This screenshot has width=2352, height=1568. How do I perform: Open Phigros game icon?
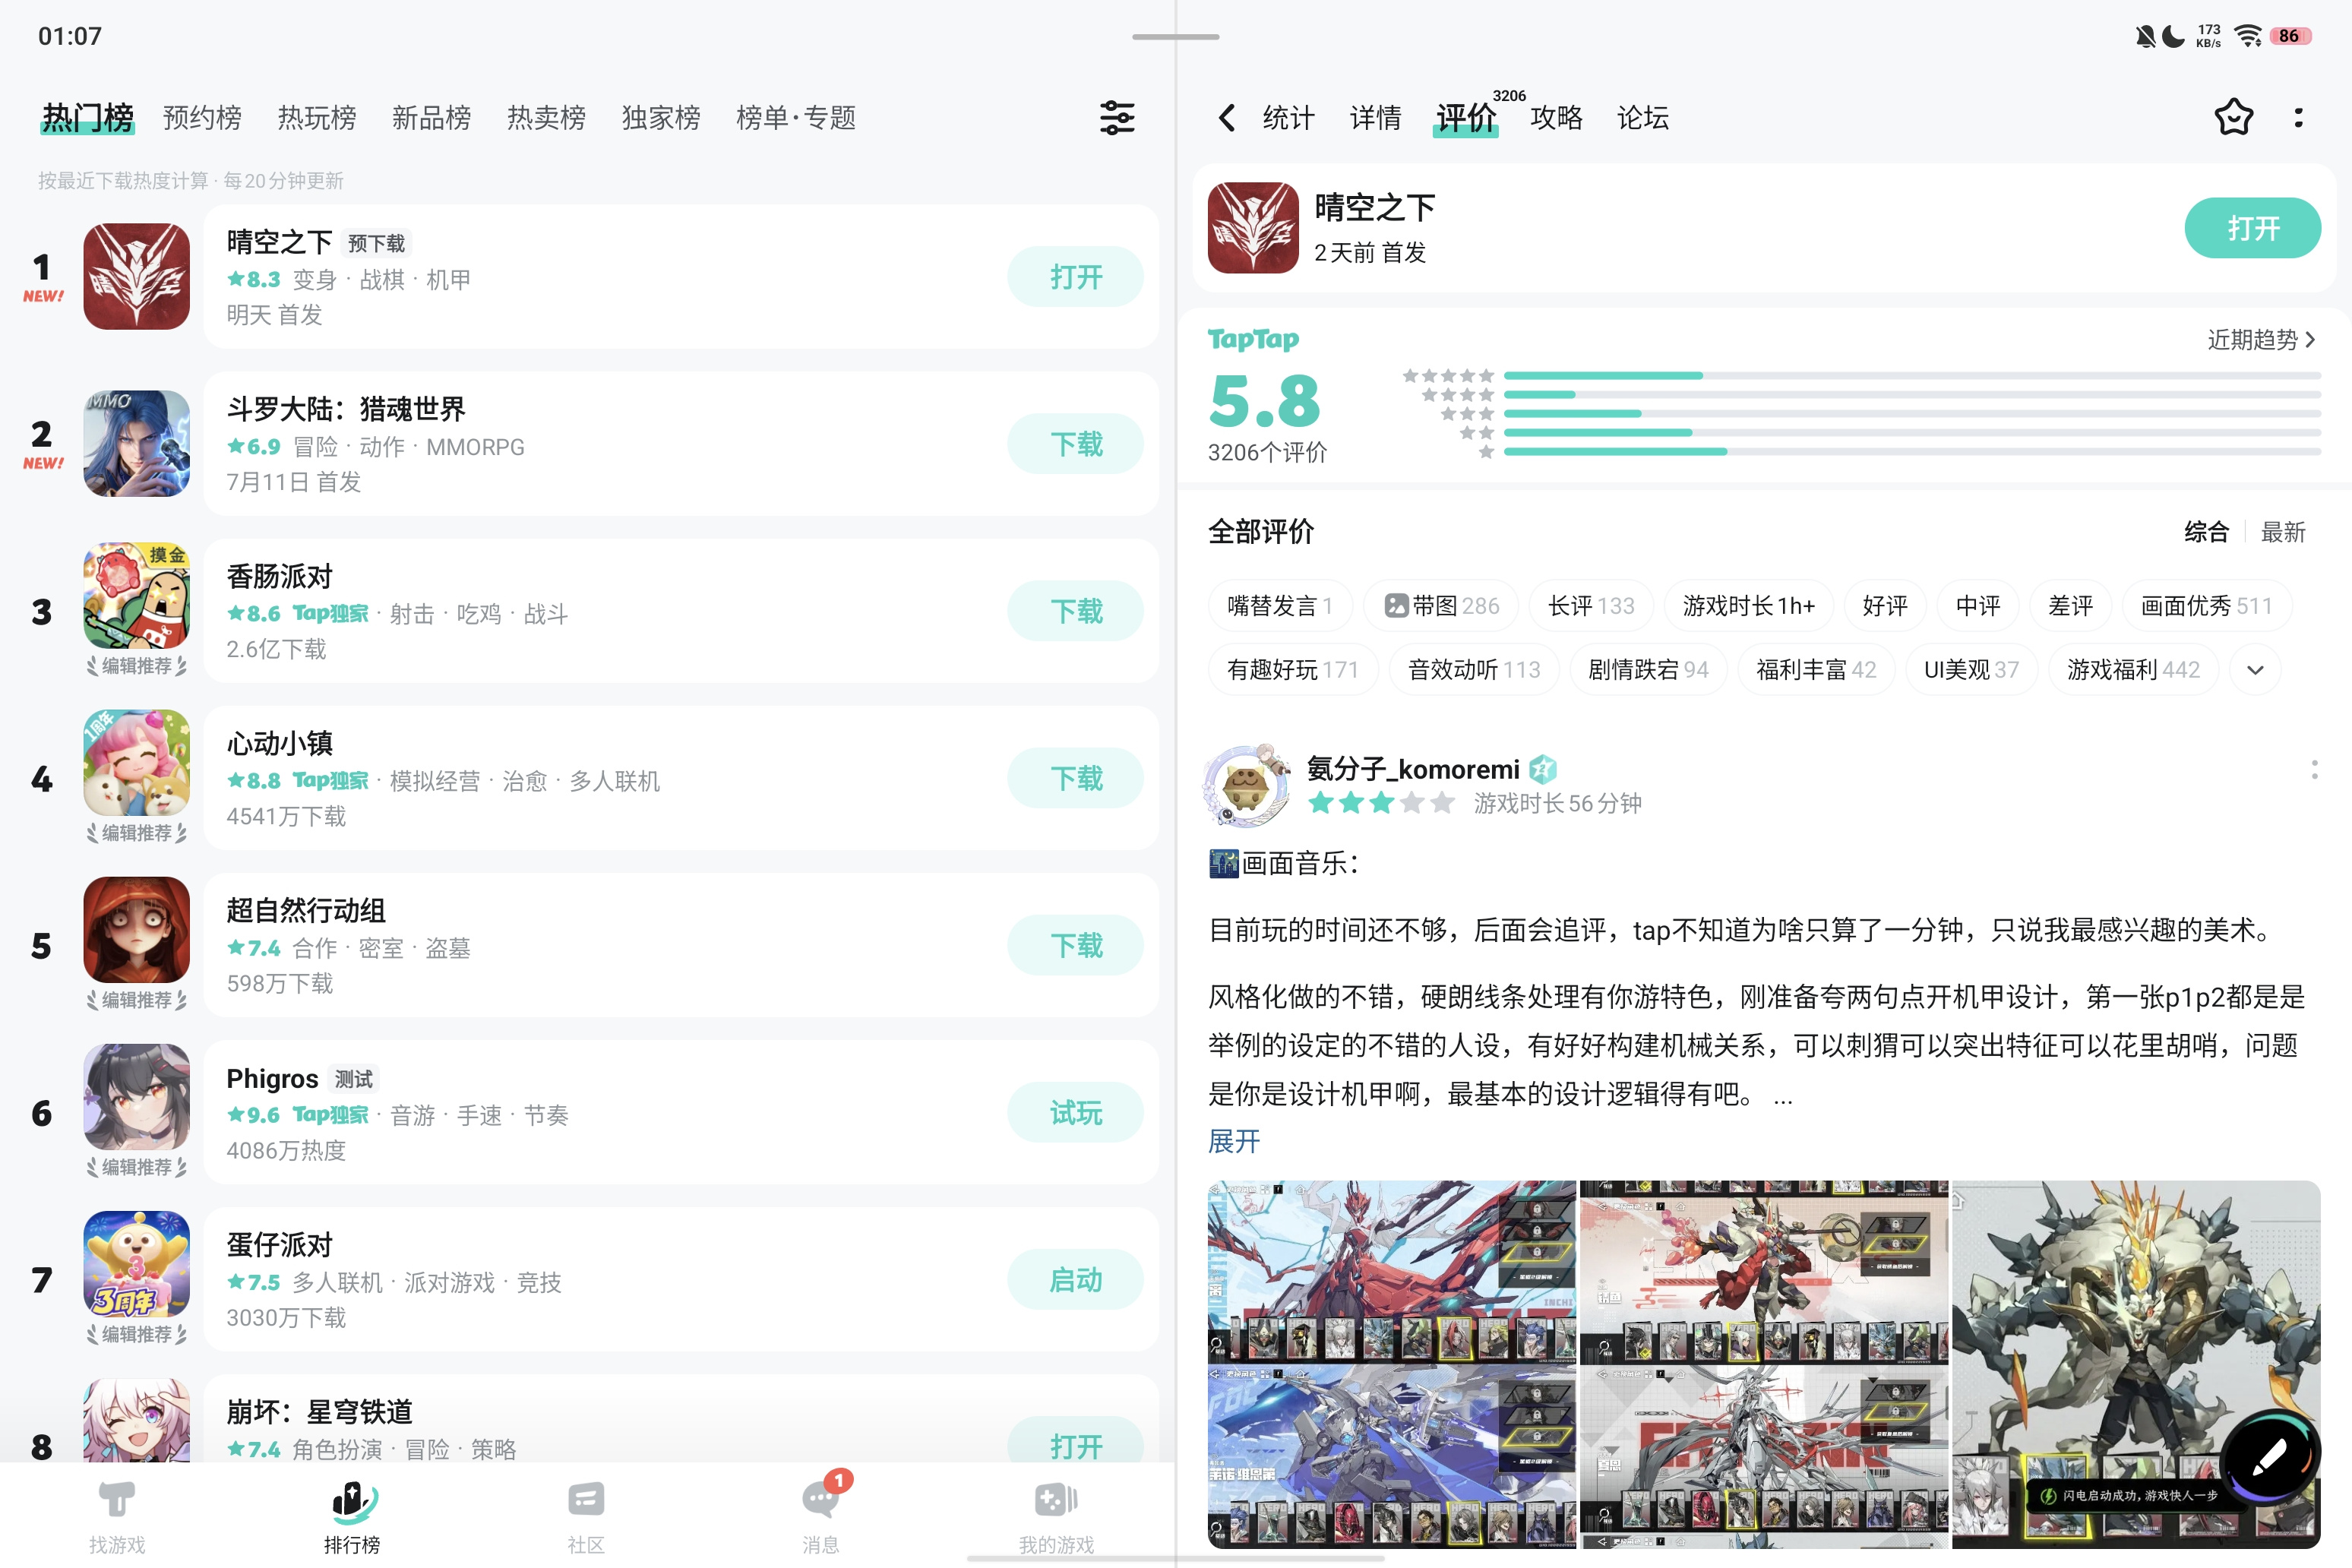[x=136, y=1097]
